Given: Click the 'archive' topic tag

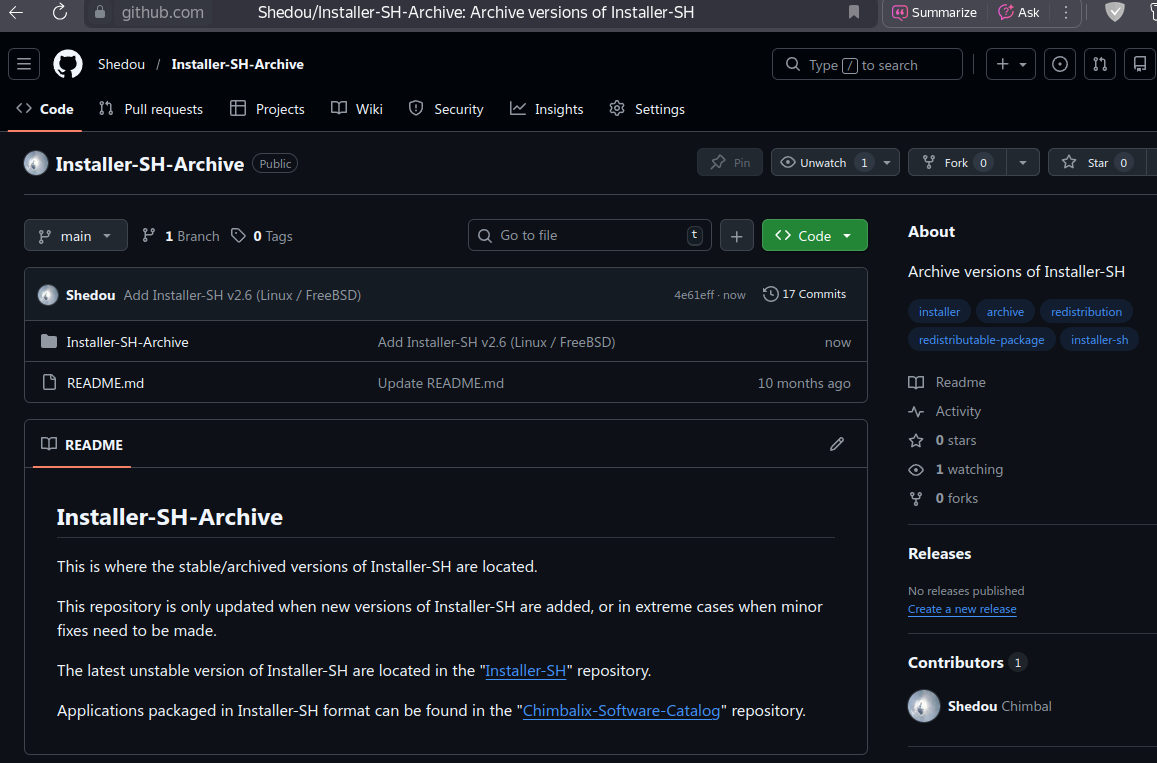Looking at the screenshot, I should 1005,311.
